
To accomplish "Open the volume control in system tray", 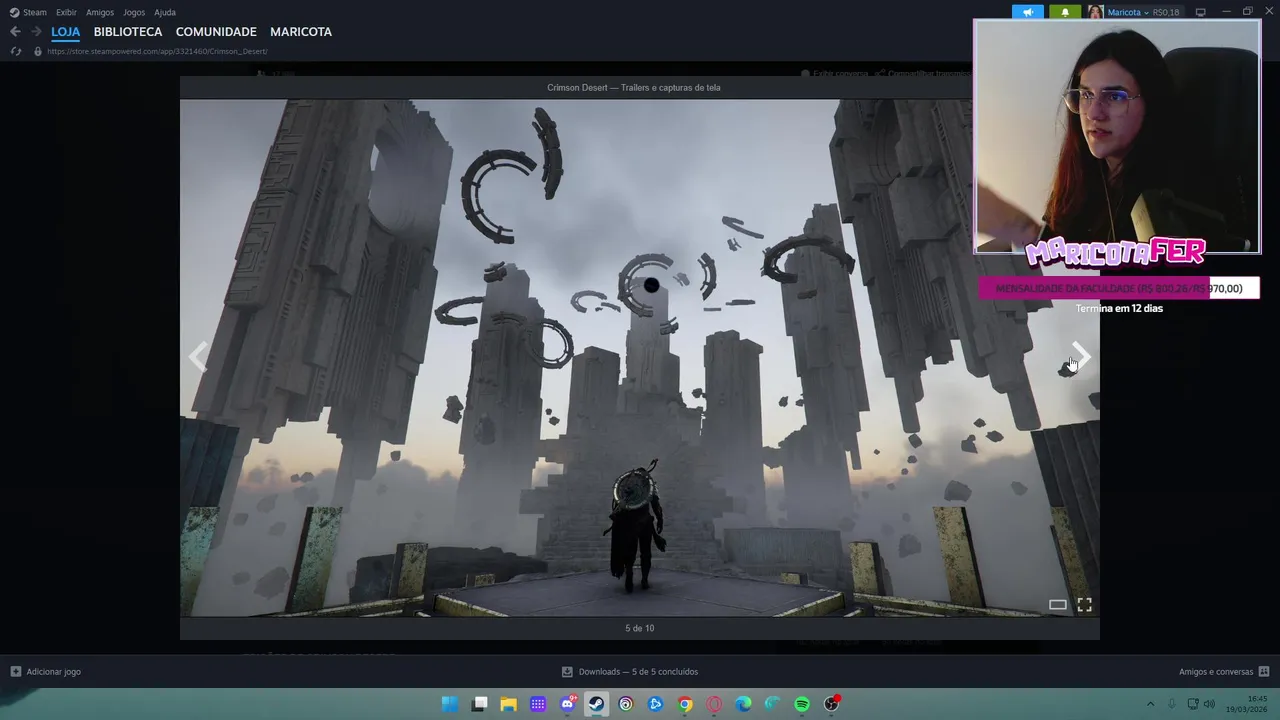I will click(1209, 704).
